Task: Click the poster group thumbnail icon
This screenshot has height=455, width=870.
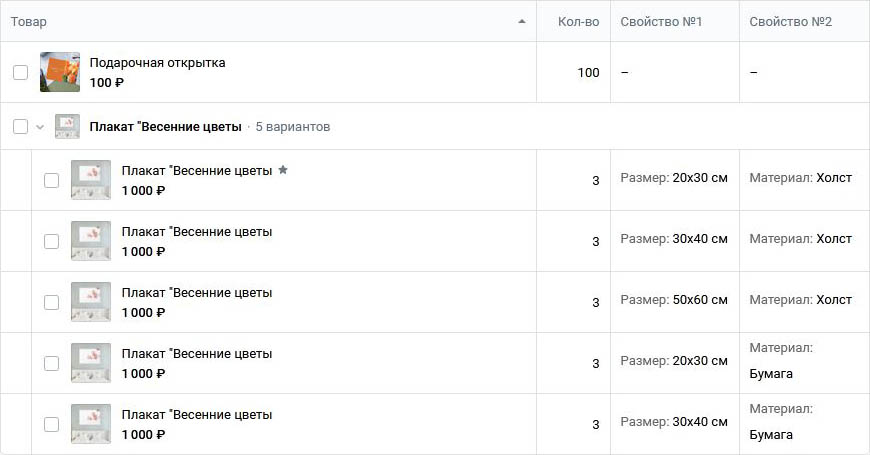Action: [67, 127]
